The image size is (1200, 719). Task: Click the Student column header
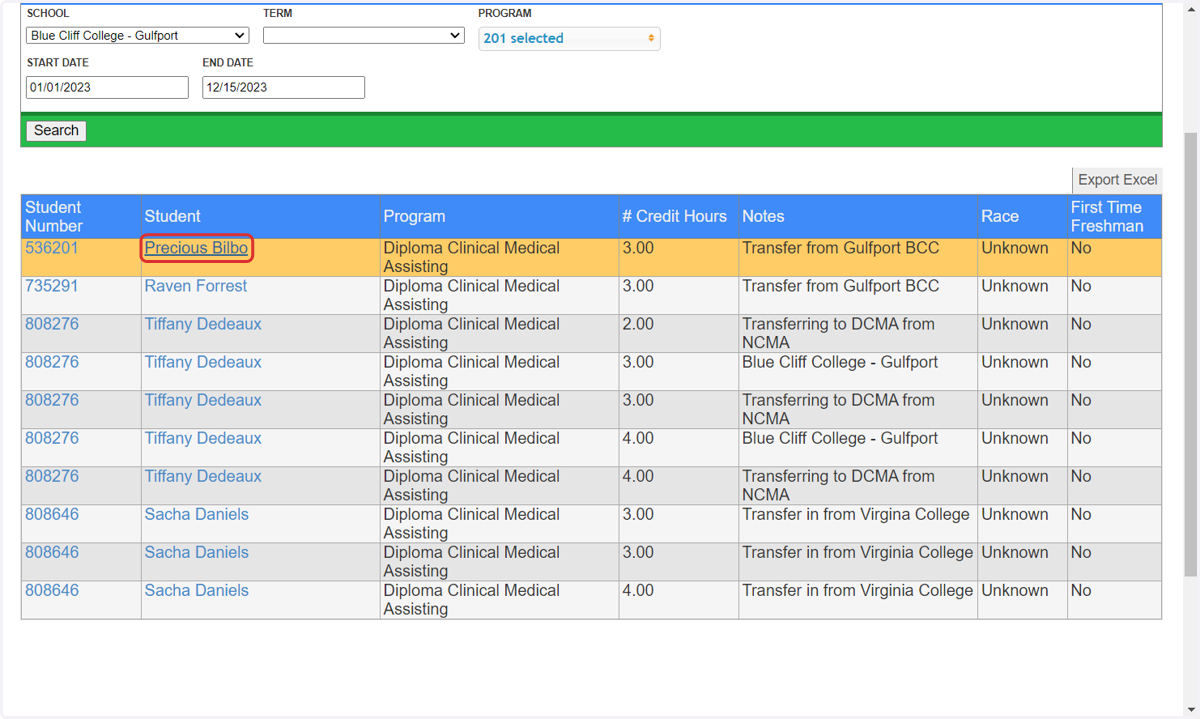coord(260,216)
